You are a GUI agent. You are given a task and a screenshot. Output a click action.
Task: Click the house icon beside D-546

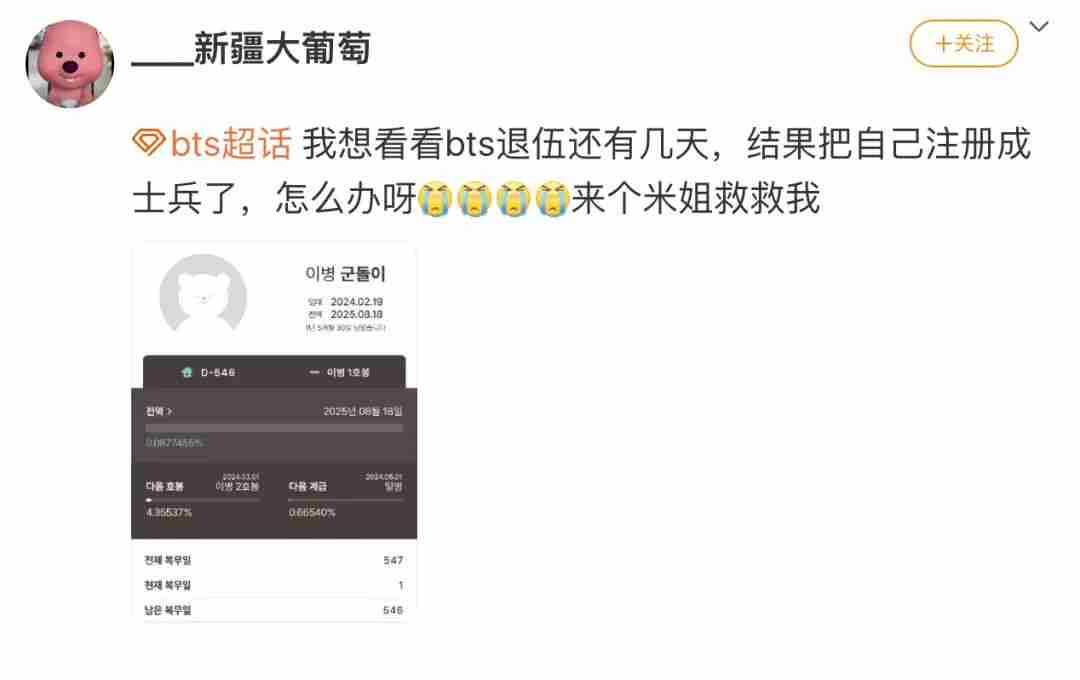point(187,372)
